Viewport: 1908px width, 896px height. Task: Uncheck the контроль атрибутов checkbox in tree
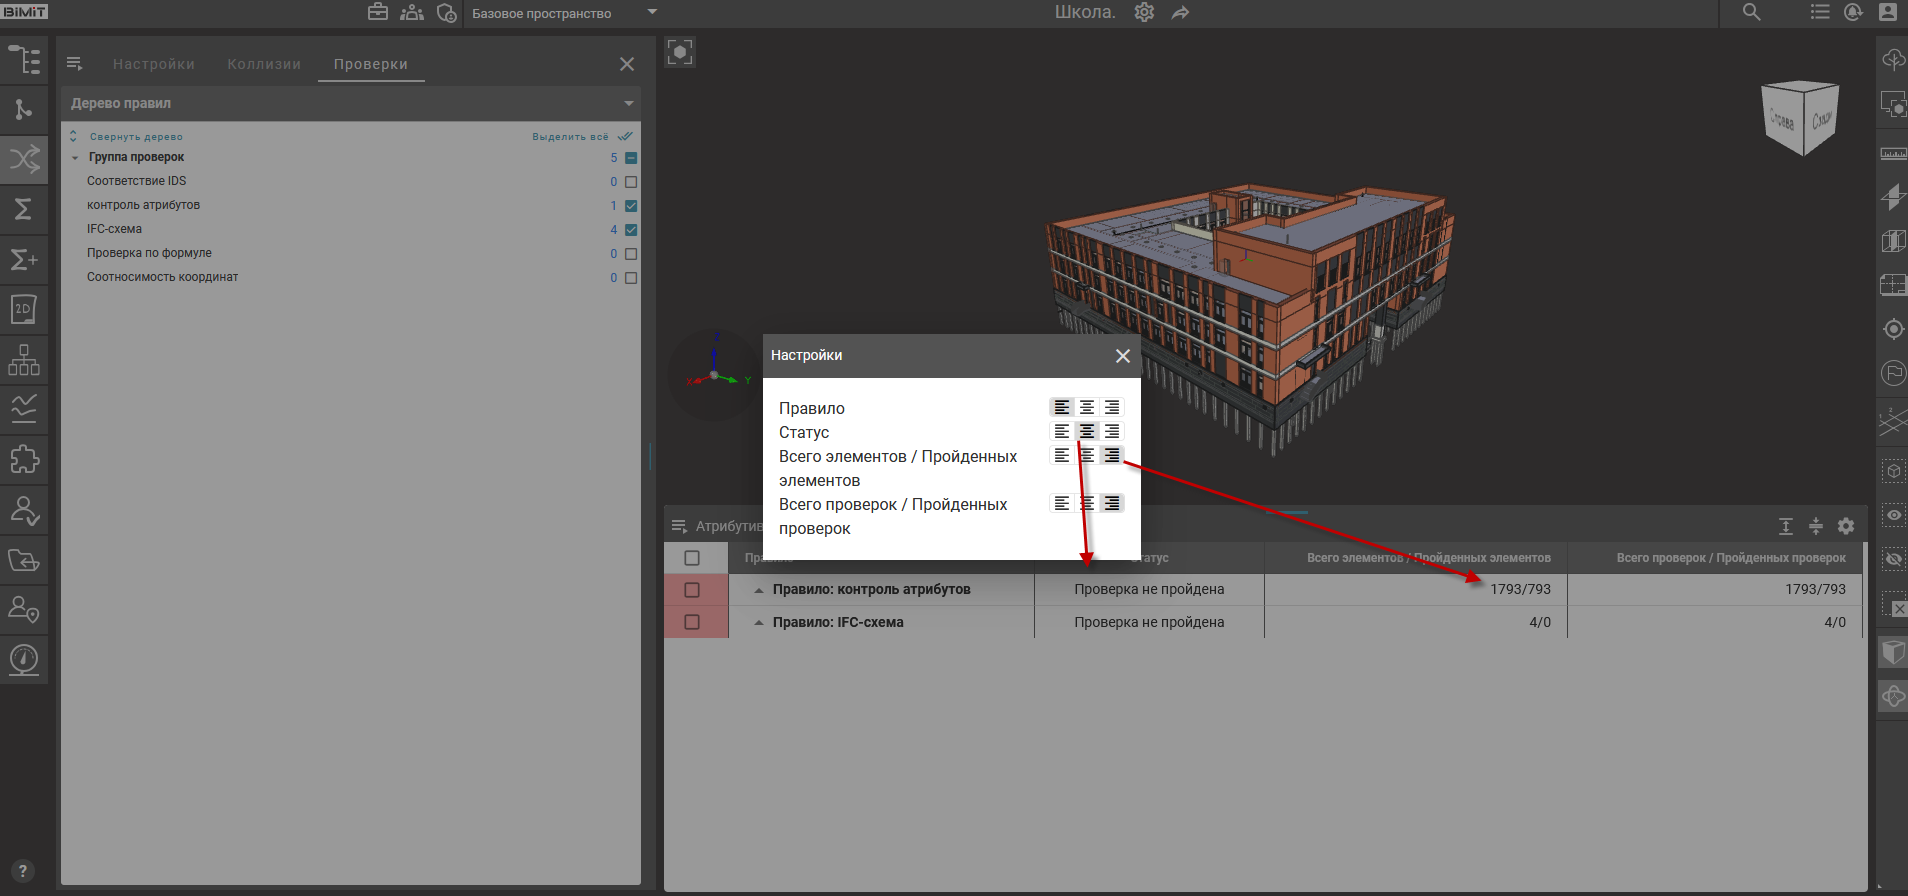(631, 206)
